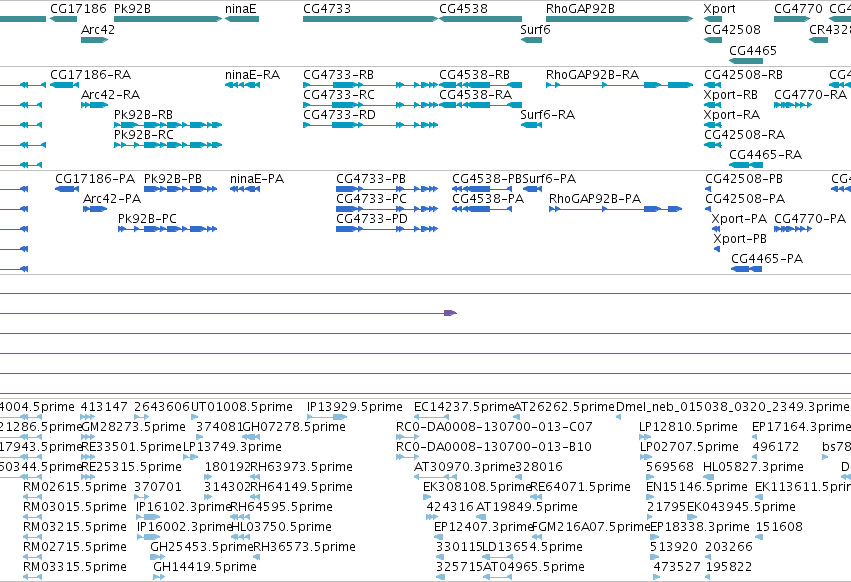This screenshot has height=582, width=851.
Task: Click the RE33501.5prime EST label
Action: (131, 447)
